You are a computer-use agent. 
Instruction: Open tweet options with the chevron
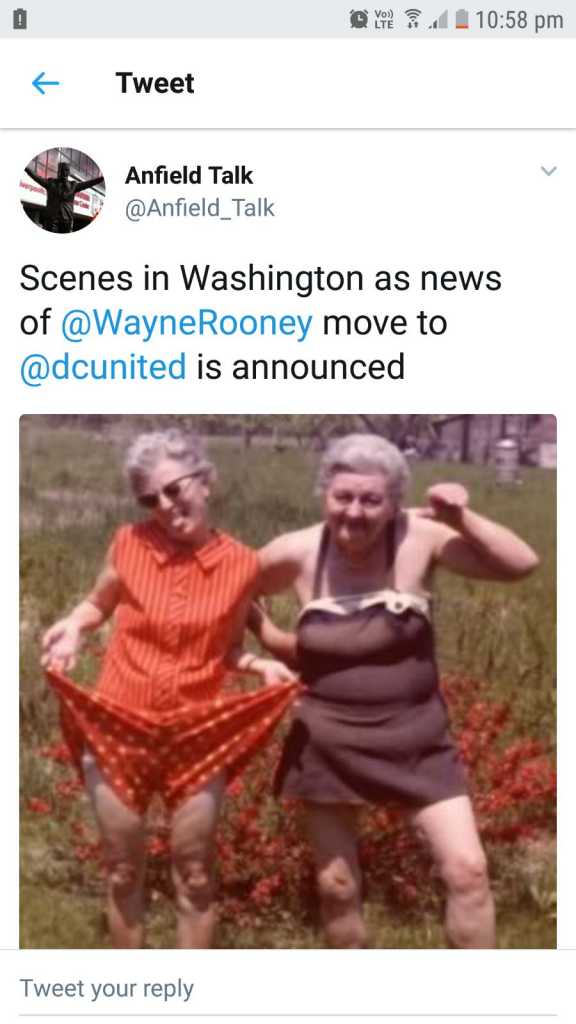pos(549,171)
